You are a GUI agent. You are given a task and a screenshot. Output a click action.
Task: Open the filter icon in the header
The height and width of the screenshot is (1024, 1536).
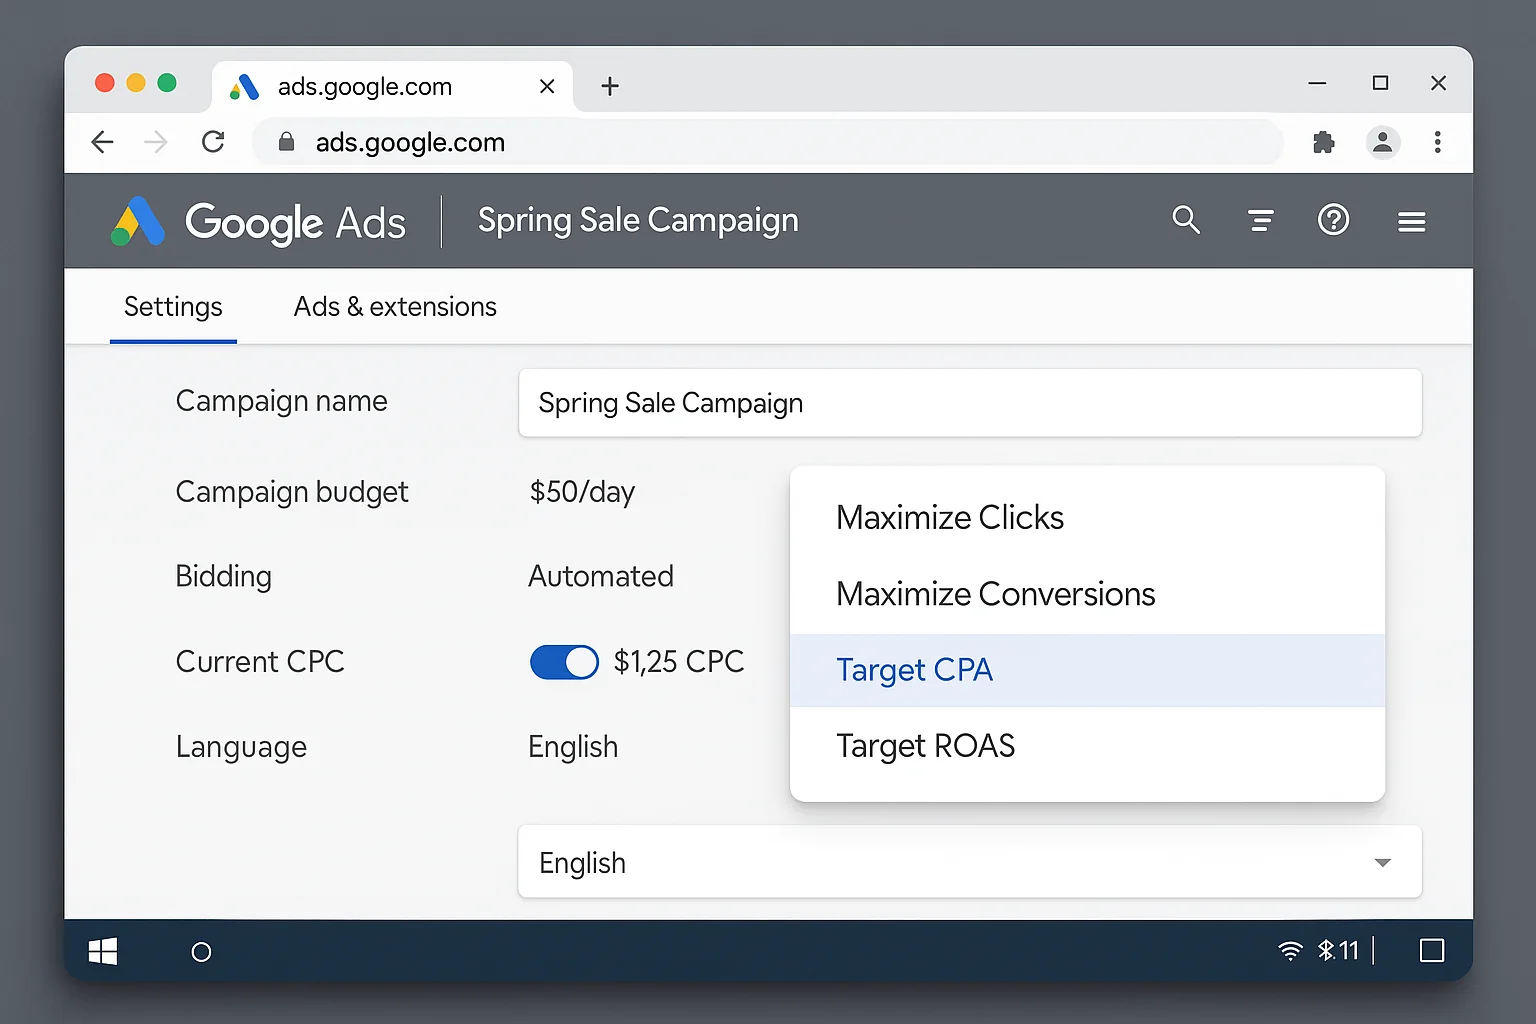pos(1260,220)
